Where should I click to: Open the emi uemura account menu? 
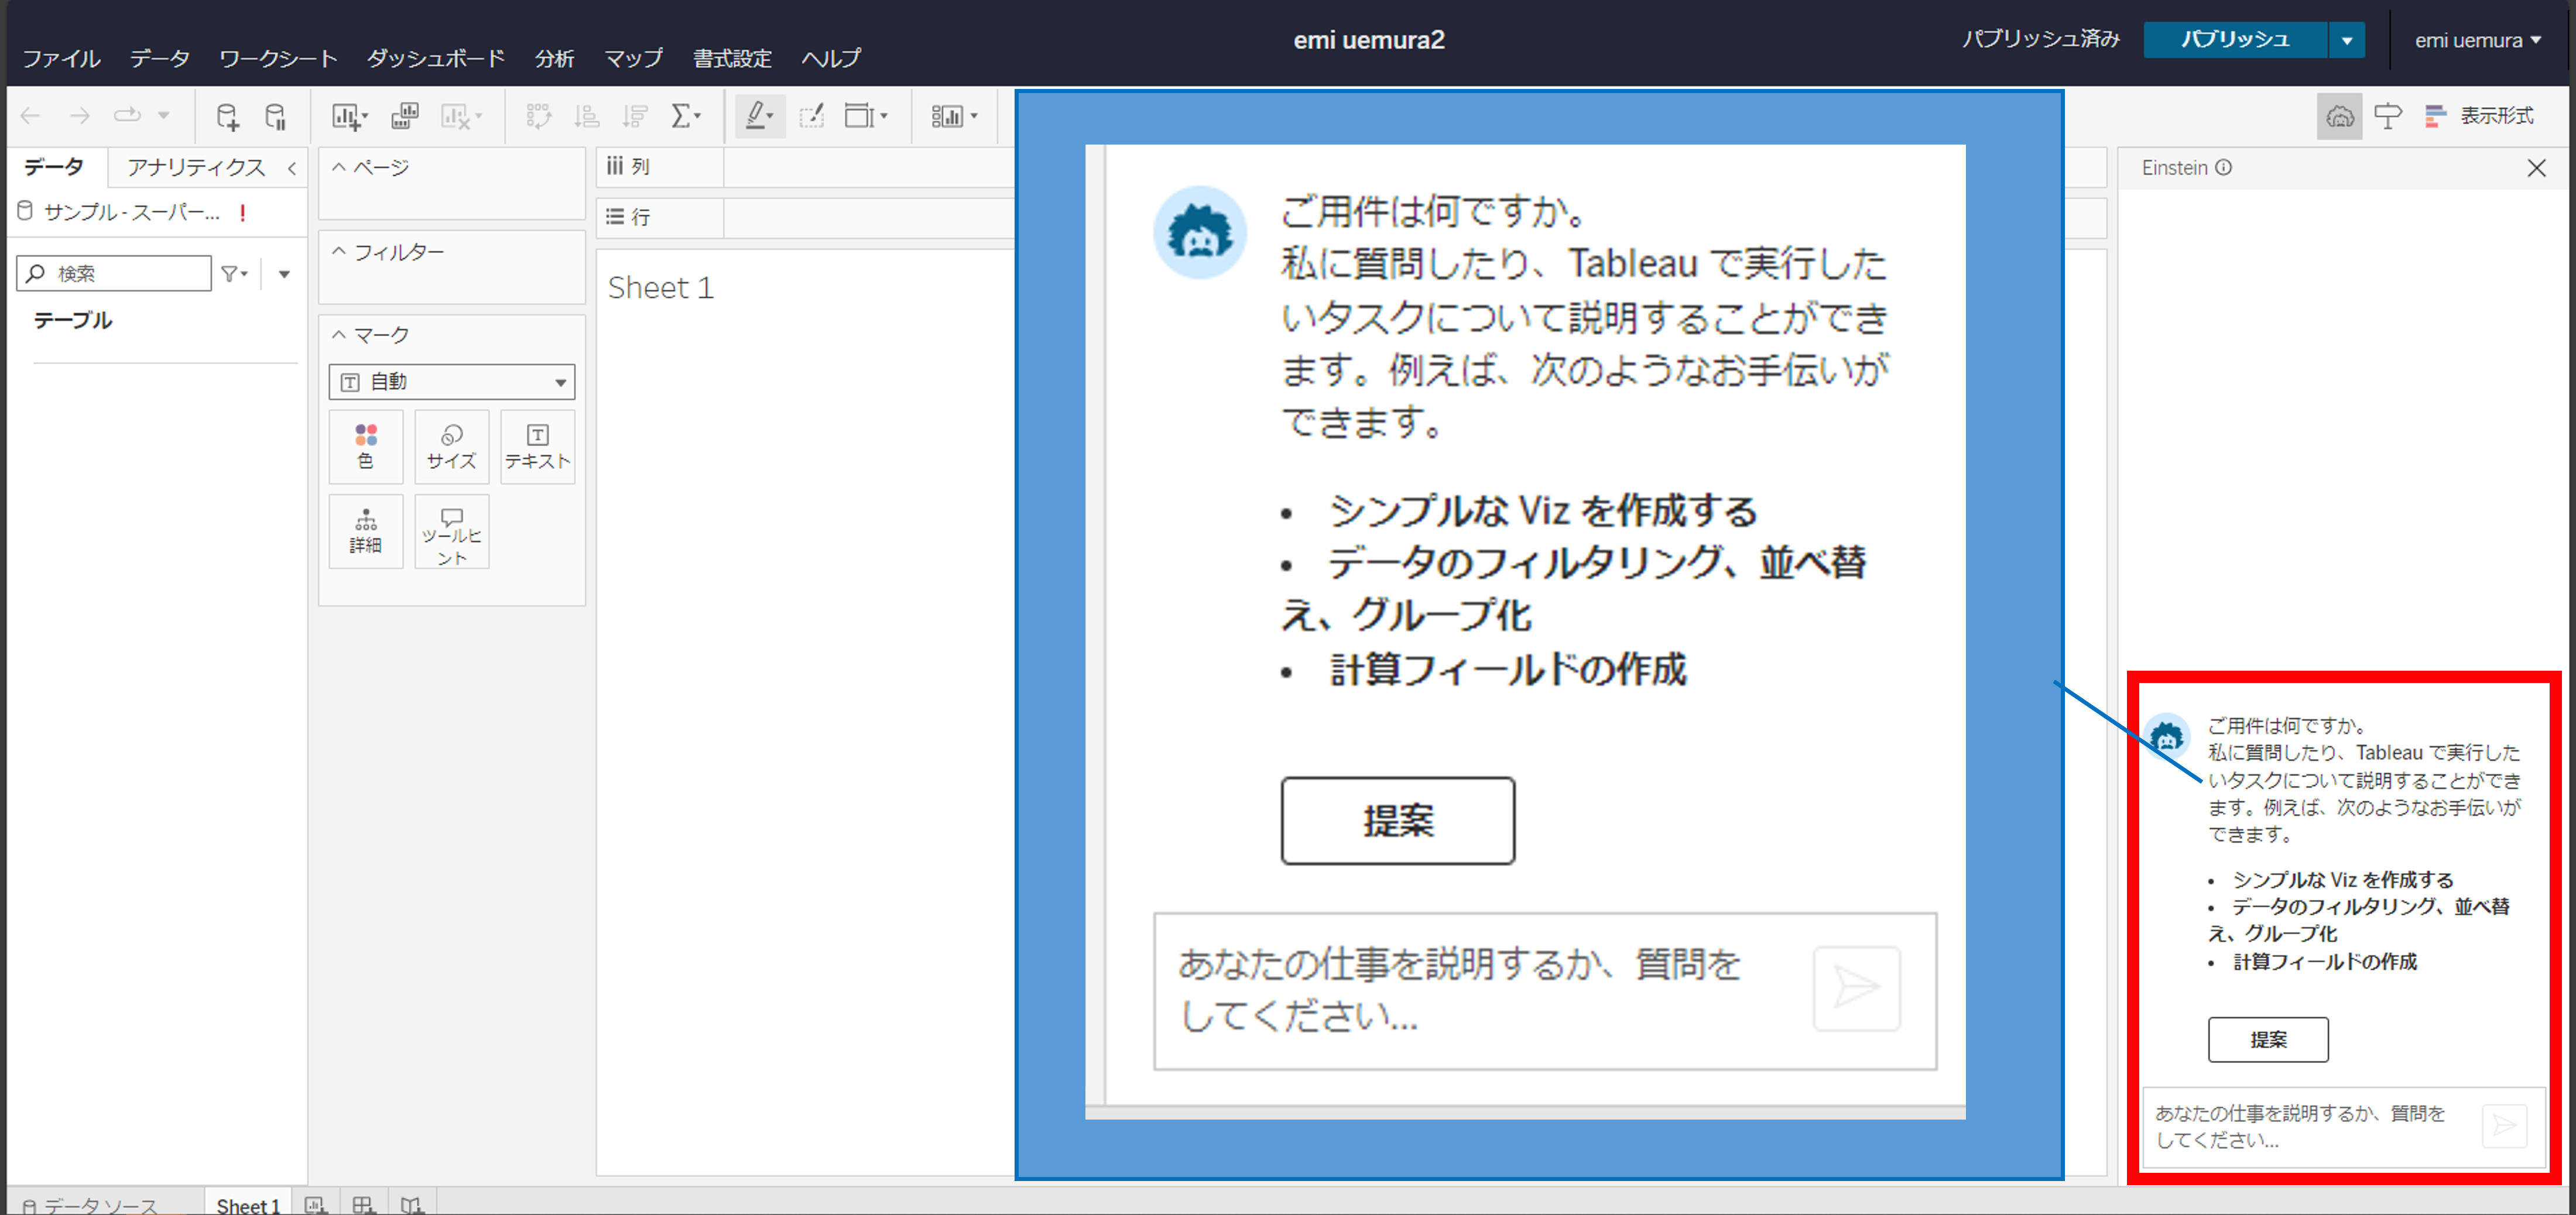[2477, 40]
